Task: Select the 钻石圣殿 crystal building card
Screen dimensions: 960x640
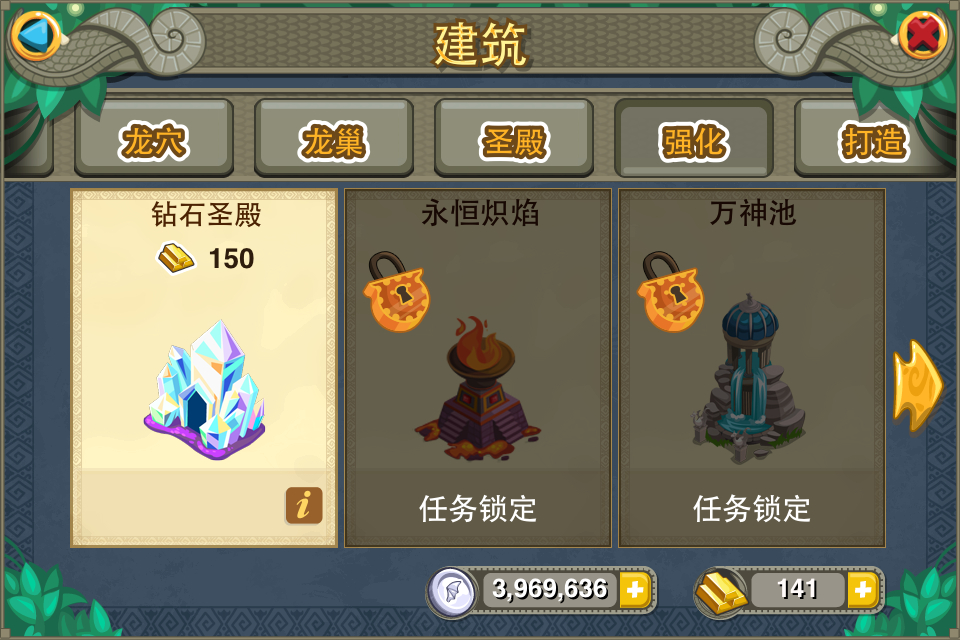Action: (204, 367)
